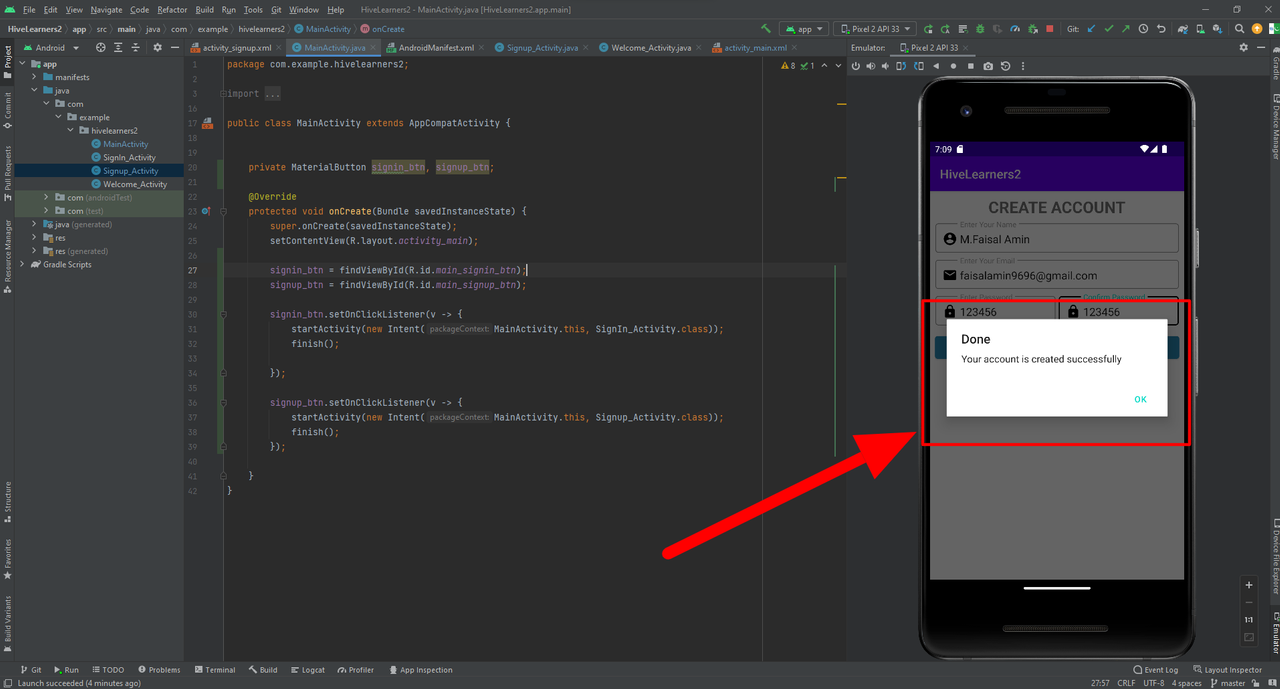Click Collapse All in project panel

[x=137, y=47]
